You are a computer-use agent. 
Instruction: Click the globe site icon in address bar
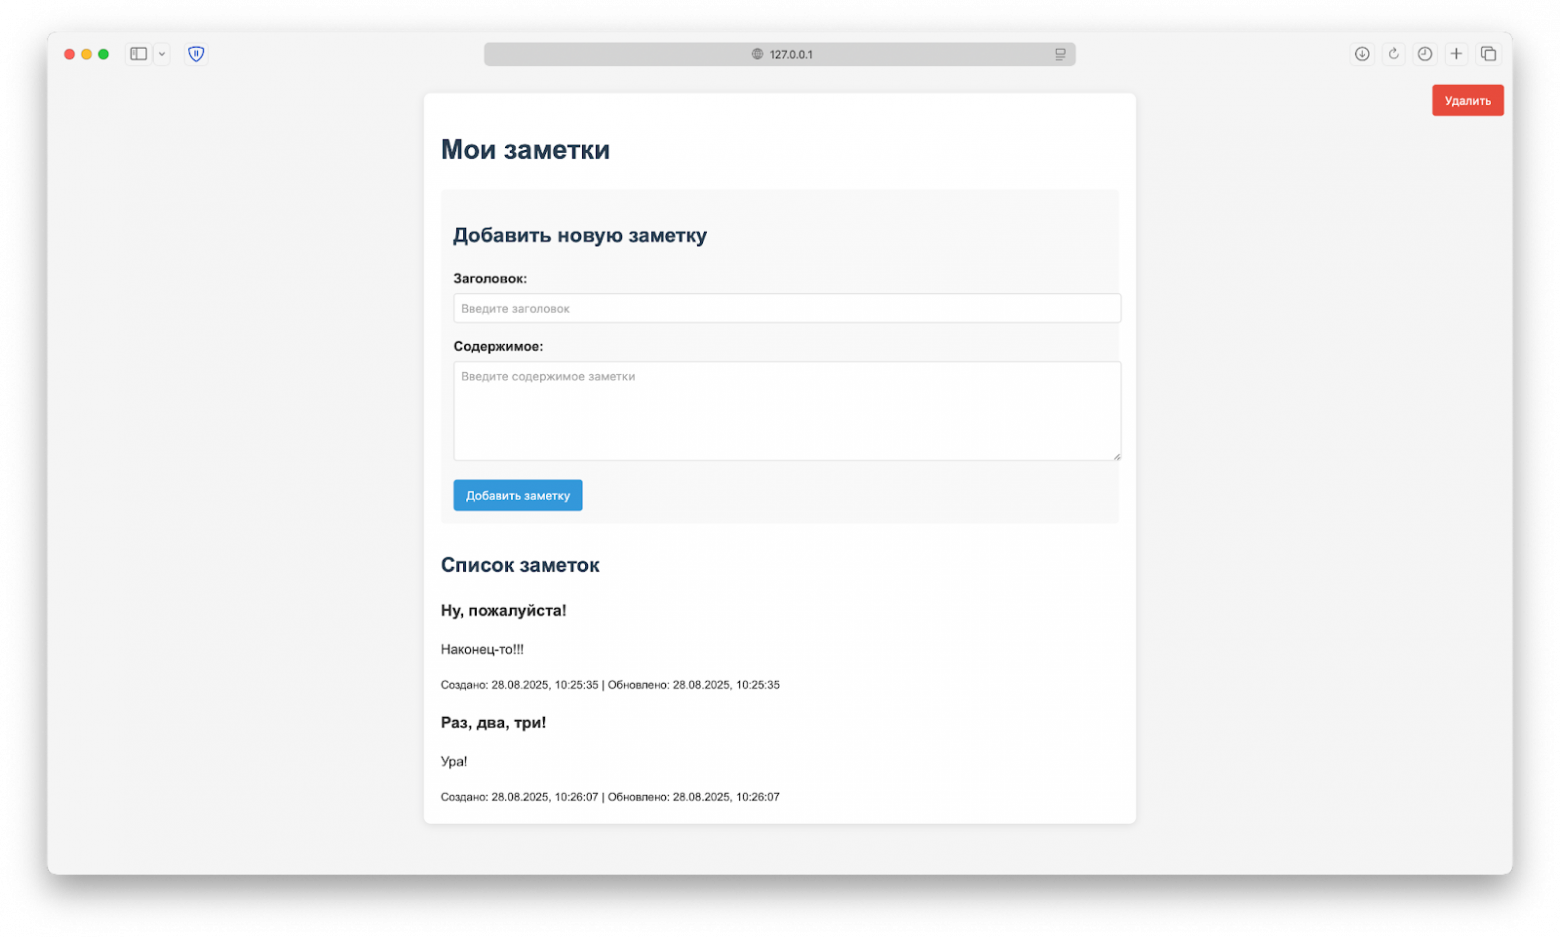[x=757, y=54]
